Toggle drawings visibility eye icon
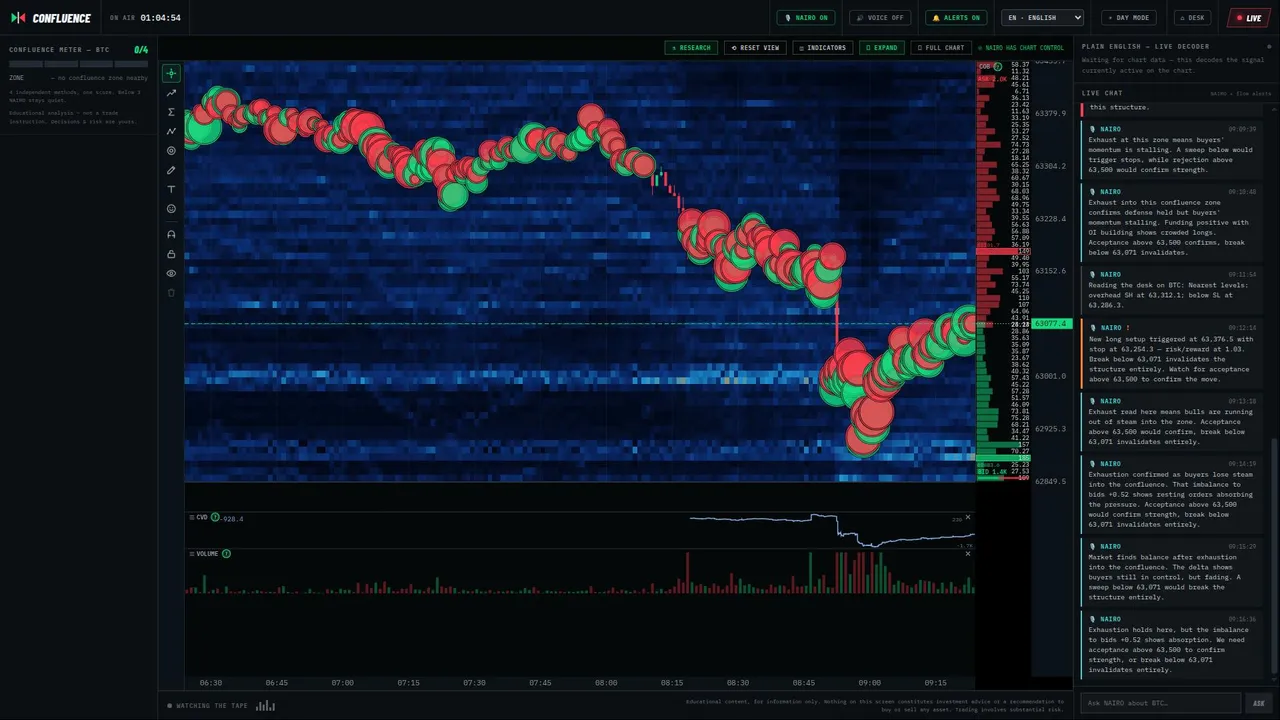Image resolution: width=1280 pixels, height=720 pixels. 171,273
